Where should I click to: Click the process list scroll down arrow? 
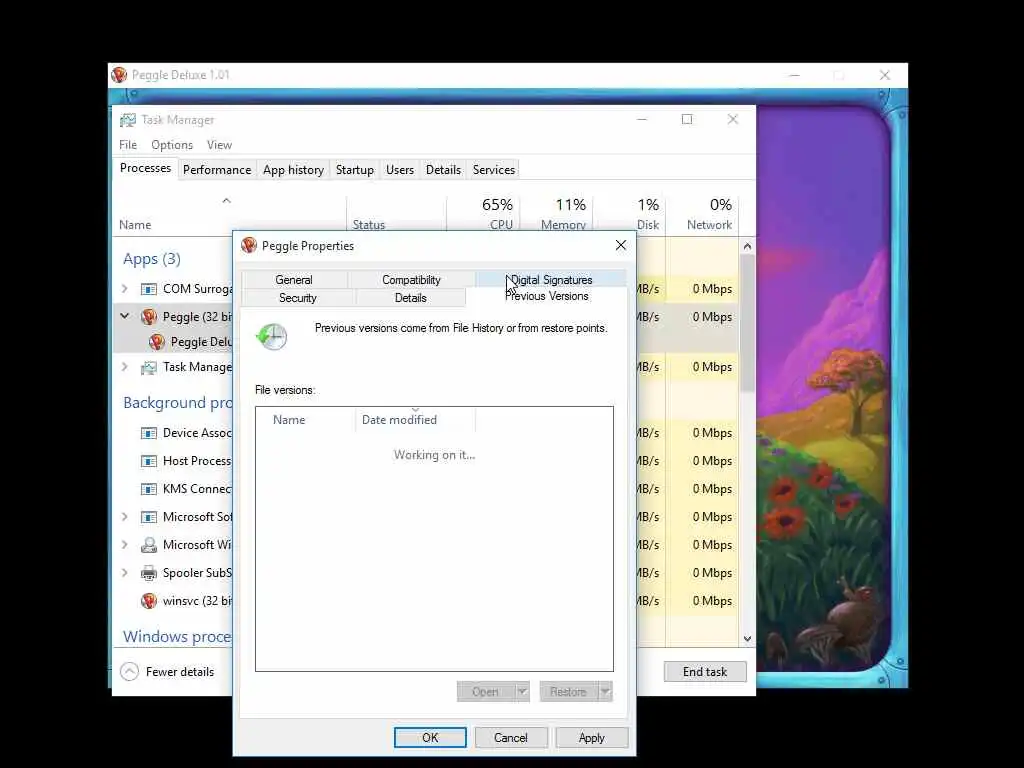747,639
